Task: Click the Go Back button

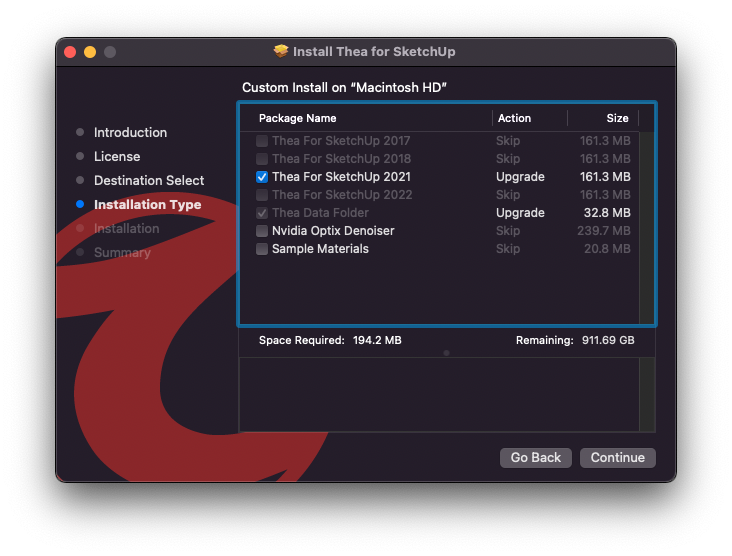Action: (x=535, y=457)
